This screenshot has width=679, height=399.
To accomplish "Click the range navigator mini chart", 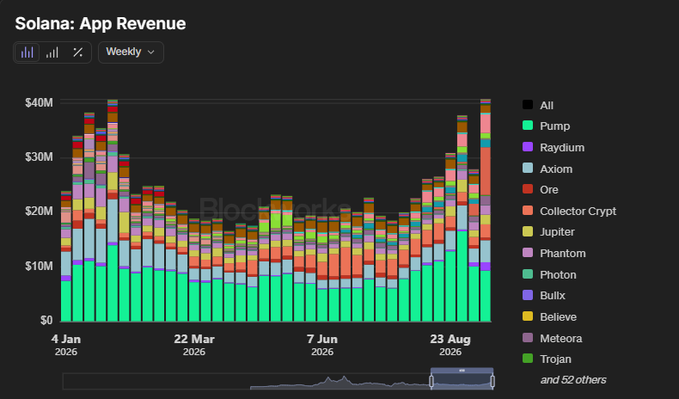I will click(x=277, y=381).
